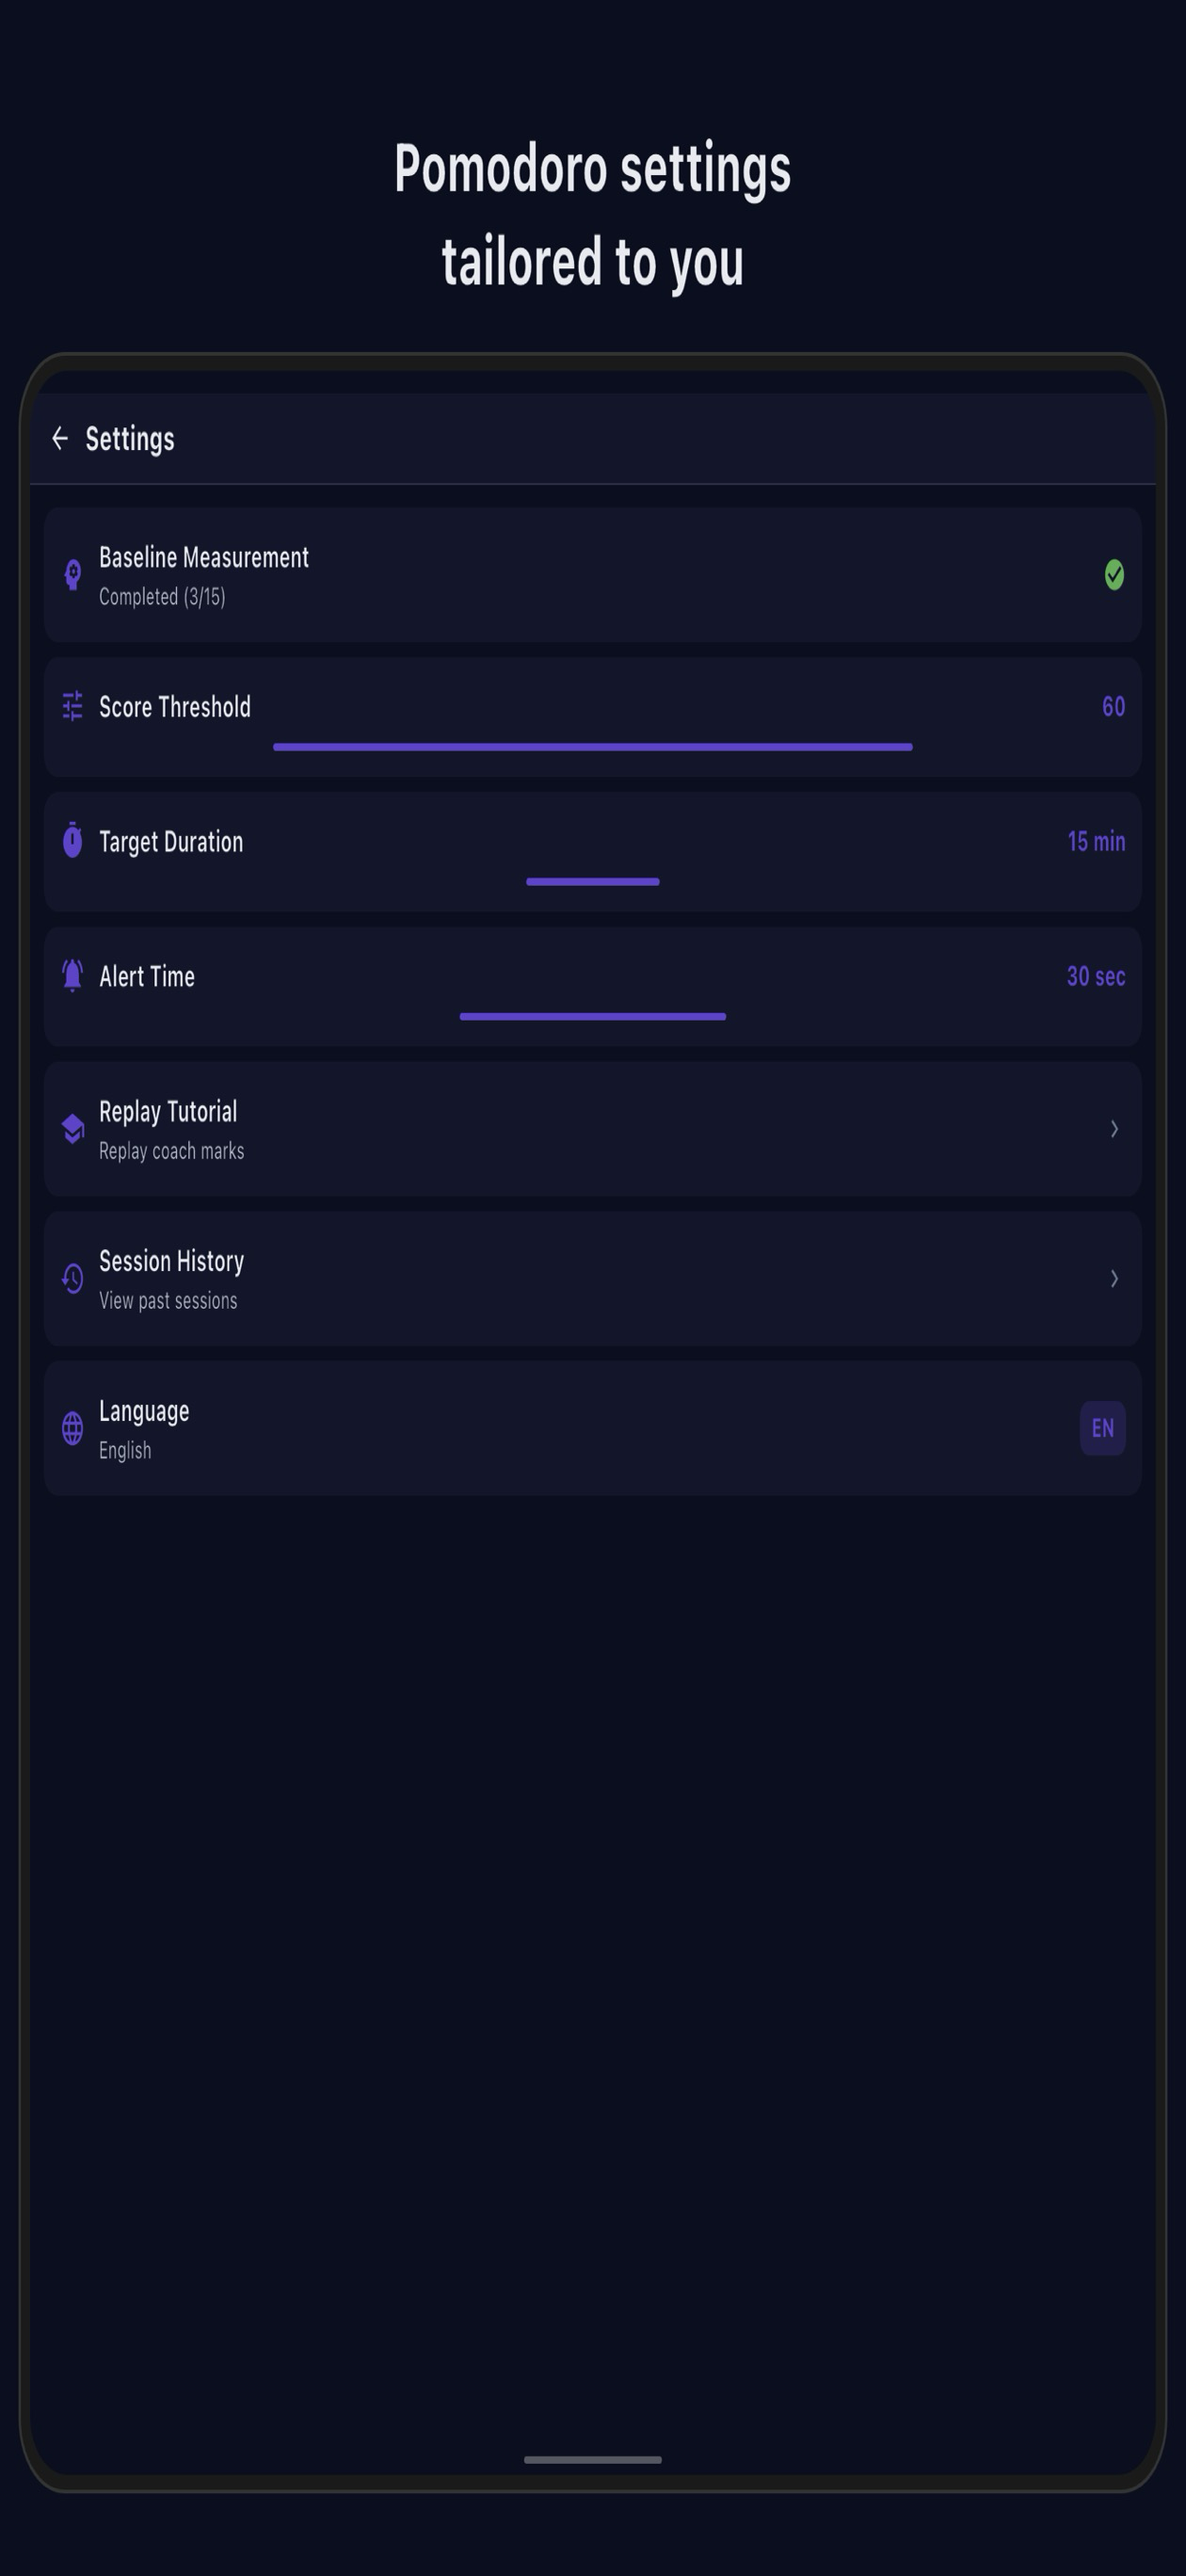The image size is (1186, 2576).
Task: Click the back arrow in the Settings header
Action: (61, 438)
